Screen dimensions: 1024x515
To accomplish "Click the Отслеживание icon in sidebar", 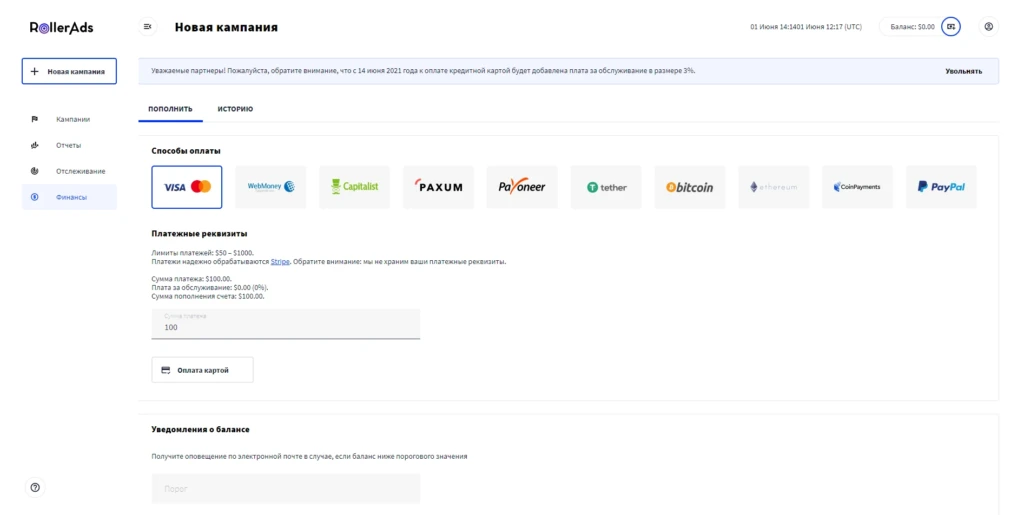I will pos(35,171).
